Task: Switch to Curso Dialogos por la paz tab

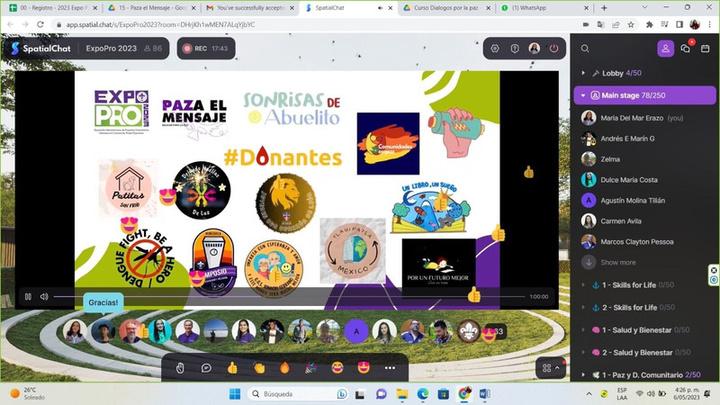Action: pos(446,8)
